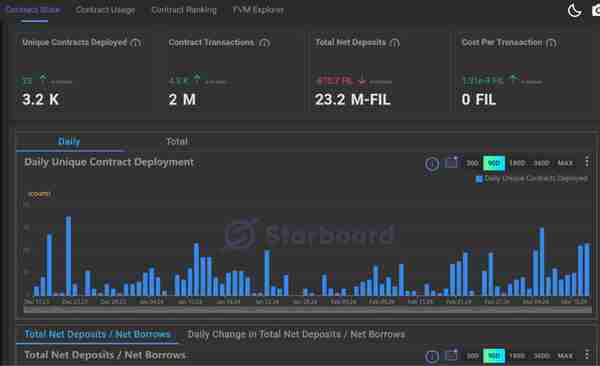Open Daily Change in Total Net Deposits tab
This screenshot has width=600, height=366.
296,335
